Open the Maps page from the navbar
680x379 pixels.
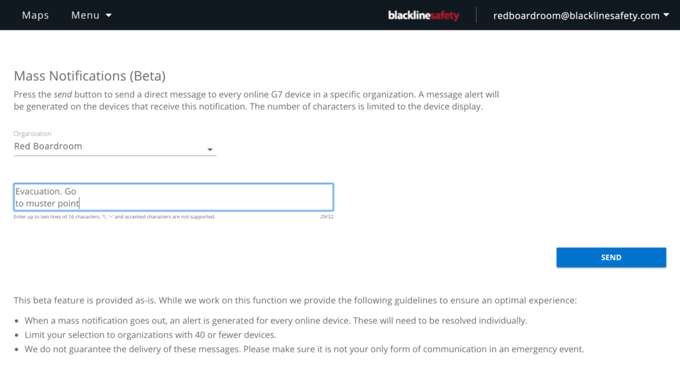pos(35,15)
